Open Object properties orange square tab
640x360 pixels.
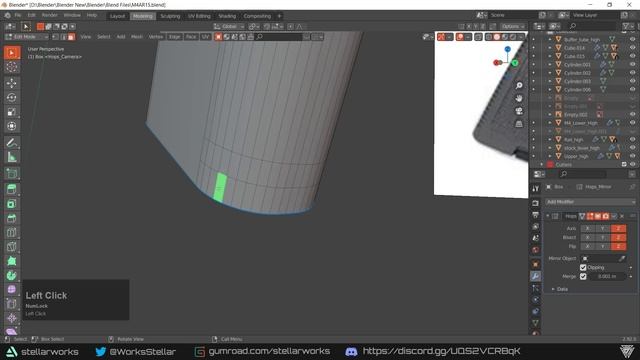pos(536,264)
